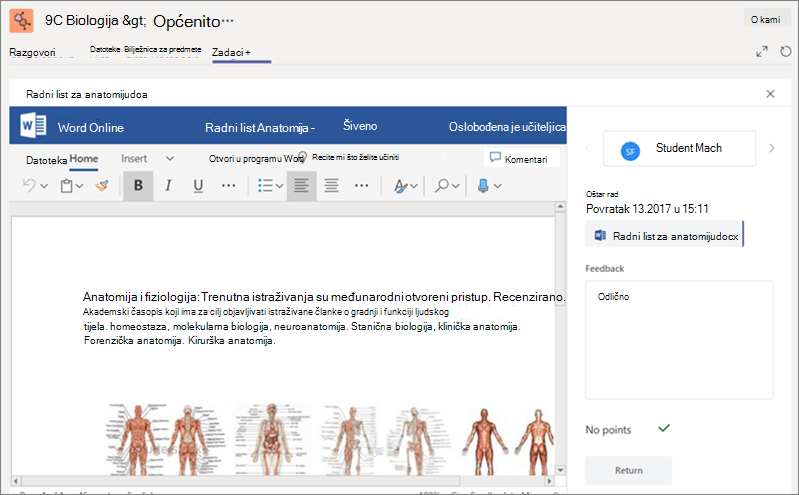Click the Return button
Image resolution: width=799 pixels, height=495 pixels.
point(628,471)
